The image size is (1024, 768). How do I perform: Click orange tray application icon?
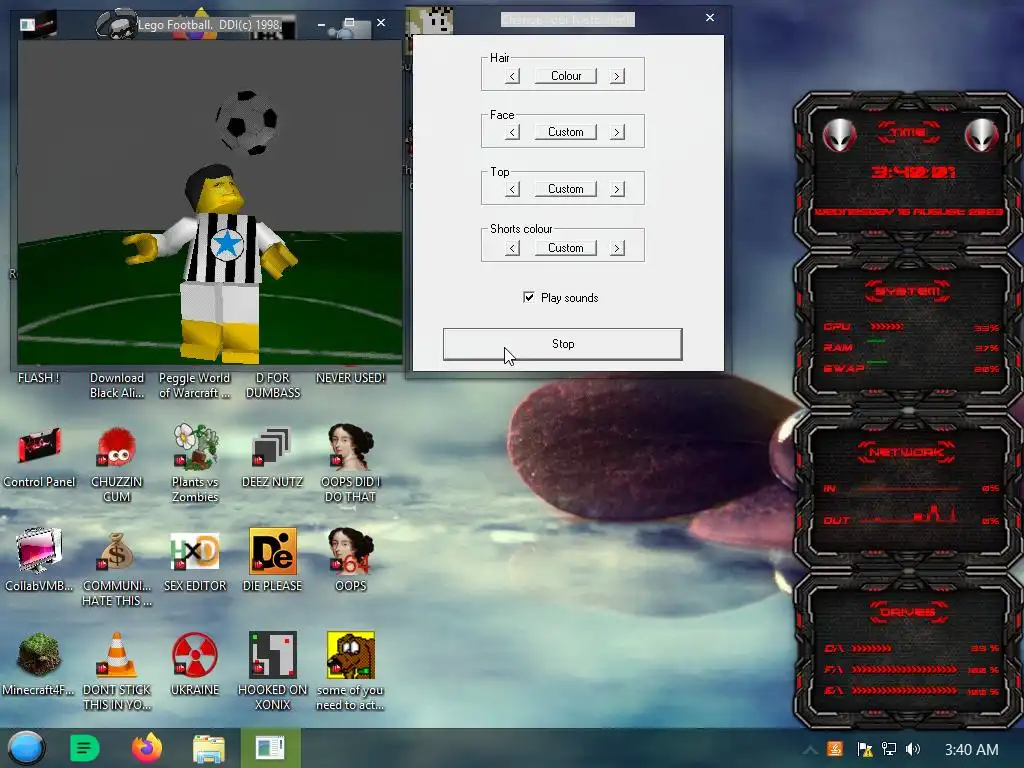(835, 749)
